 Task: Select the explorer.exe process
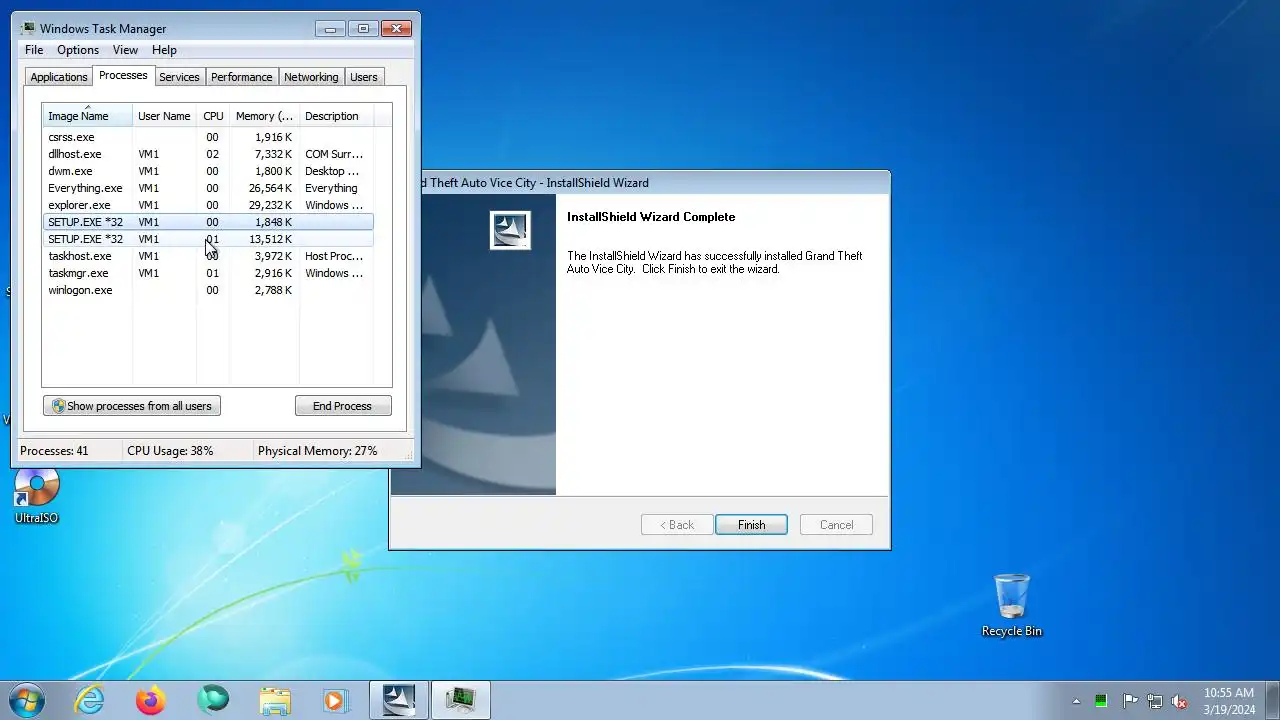click(x=208, y=205)
